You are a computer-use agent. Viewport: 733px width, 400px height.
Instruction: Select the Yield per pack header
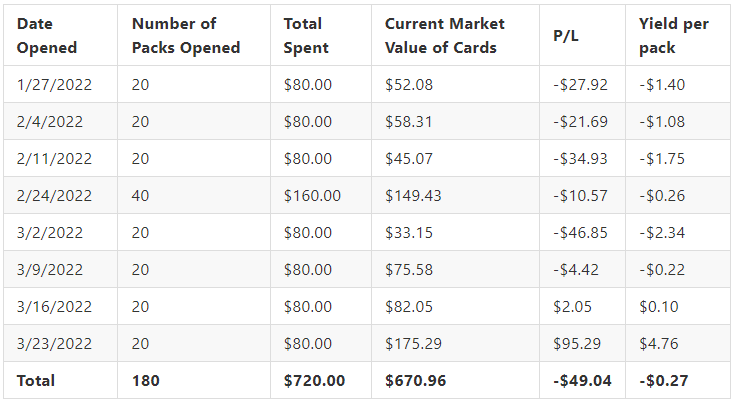pyautogui.click(x=674, y=36)
